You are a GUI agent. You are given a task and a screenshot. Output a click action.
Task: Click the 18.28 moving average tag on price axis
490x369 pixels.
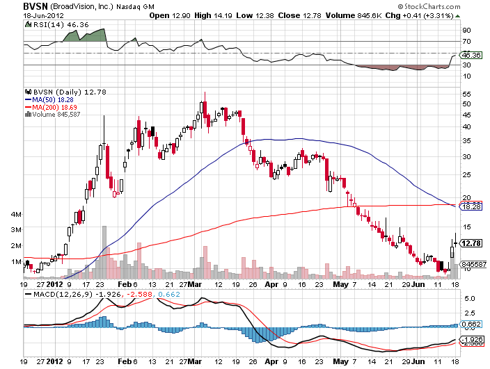click(471, 207)
